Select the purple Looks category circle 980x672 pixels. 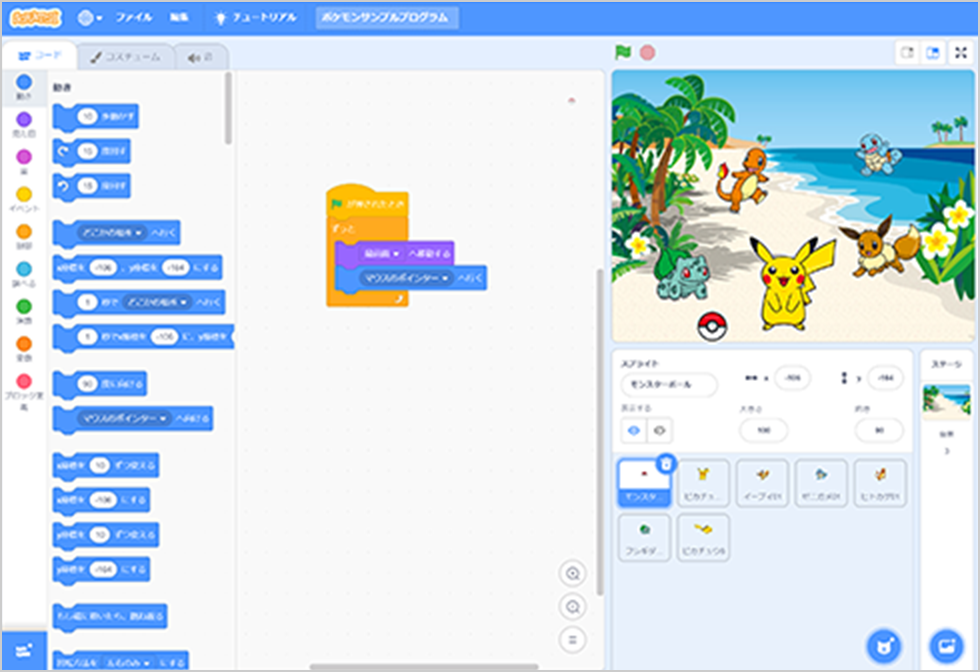(24, 119)
